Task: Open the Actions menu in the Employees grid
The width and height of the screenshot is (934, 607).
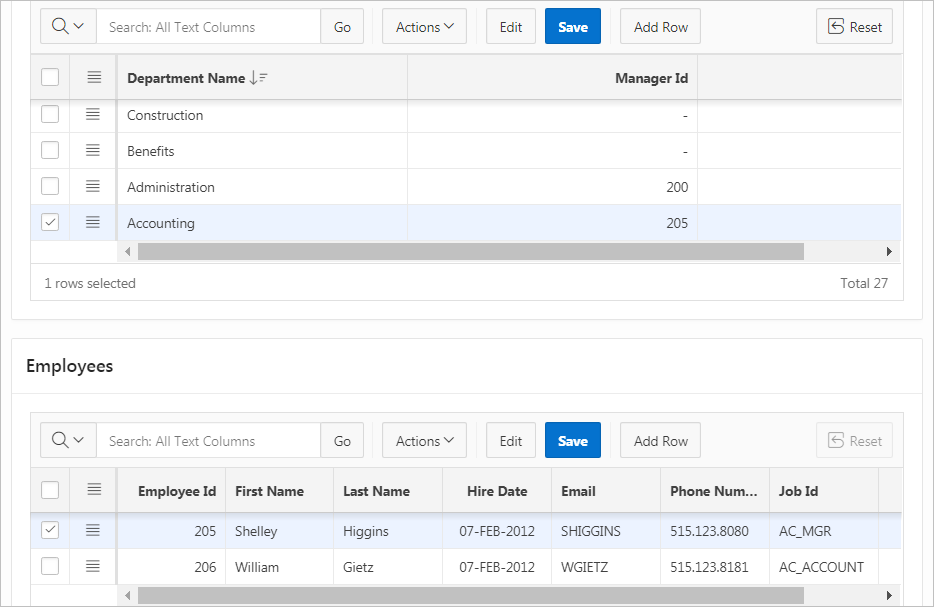Action: (x=424, y=441)
